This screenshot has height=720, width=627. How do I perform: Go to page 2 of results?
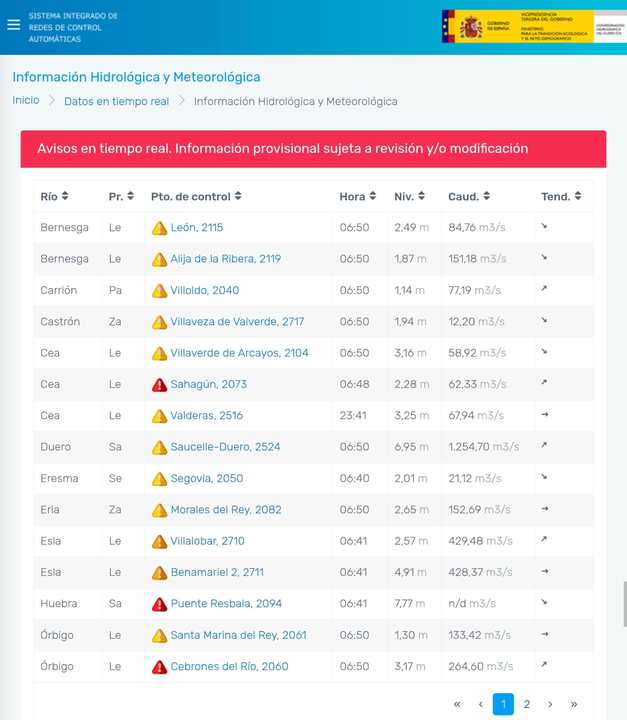[527, 704]
